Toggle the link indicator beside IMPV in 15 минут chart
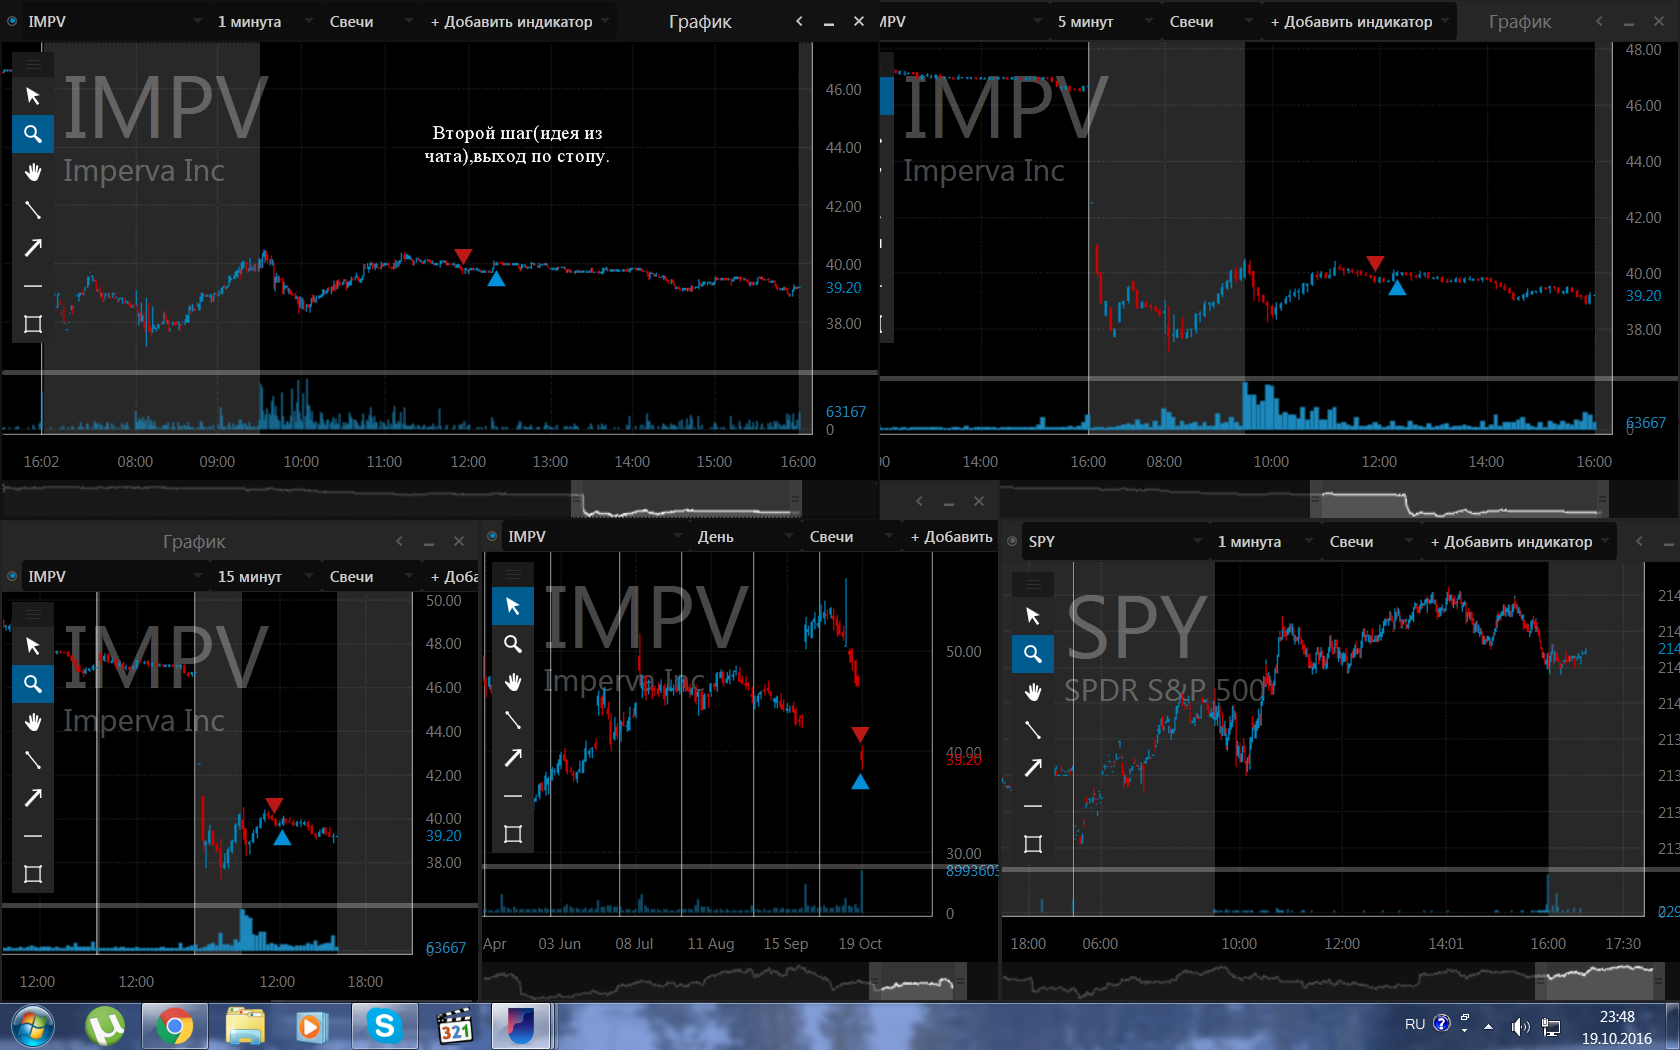Screen dimensions: 1680x1050 (x=12, y=577)
